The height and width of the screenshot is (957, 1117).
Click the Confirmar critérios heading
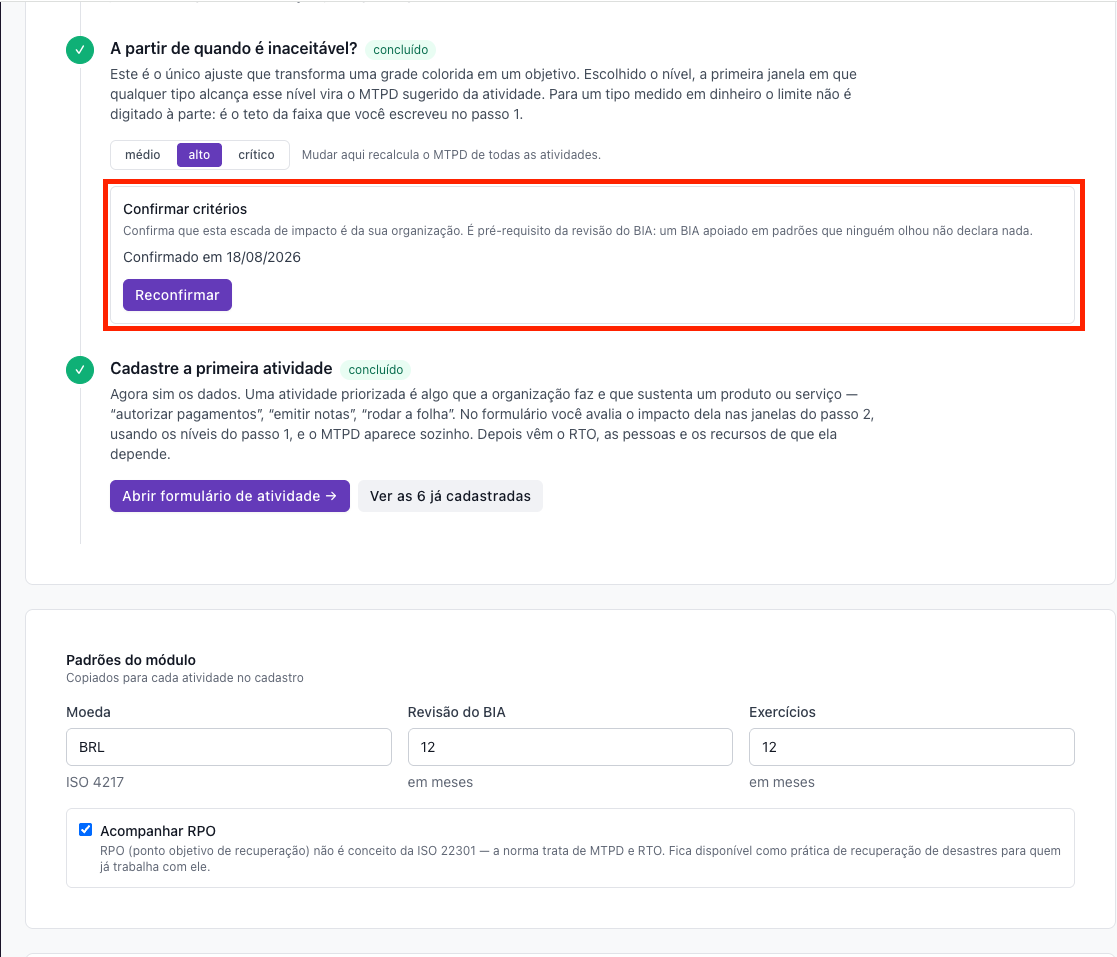pos(185,209)
